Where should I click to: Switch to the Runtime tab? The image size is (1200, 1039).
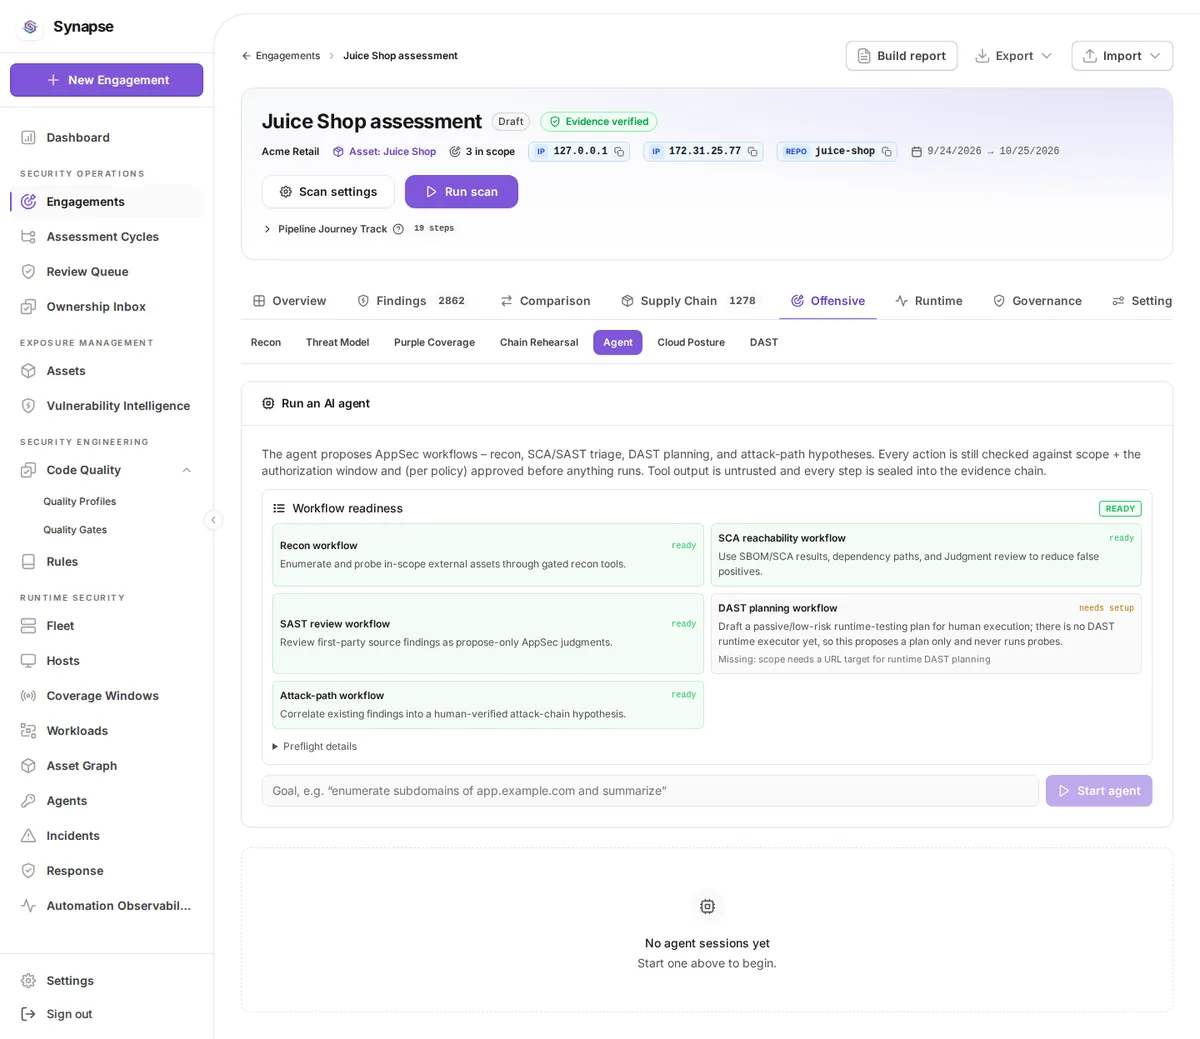point(929,301)
